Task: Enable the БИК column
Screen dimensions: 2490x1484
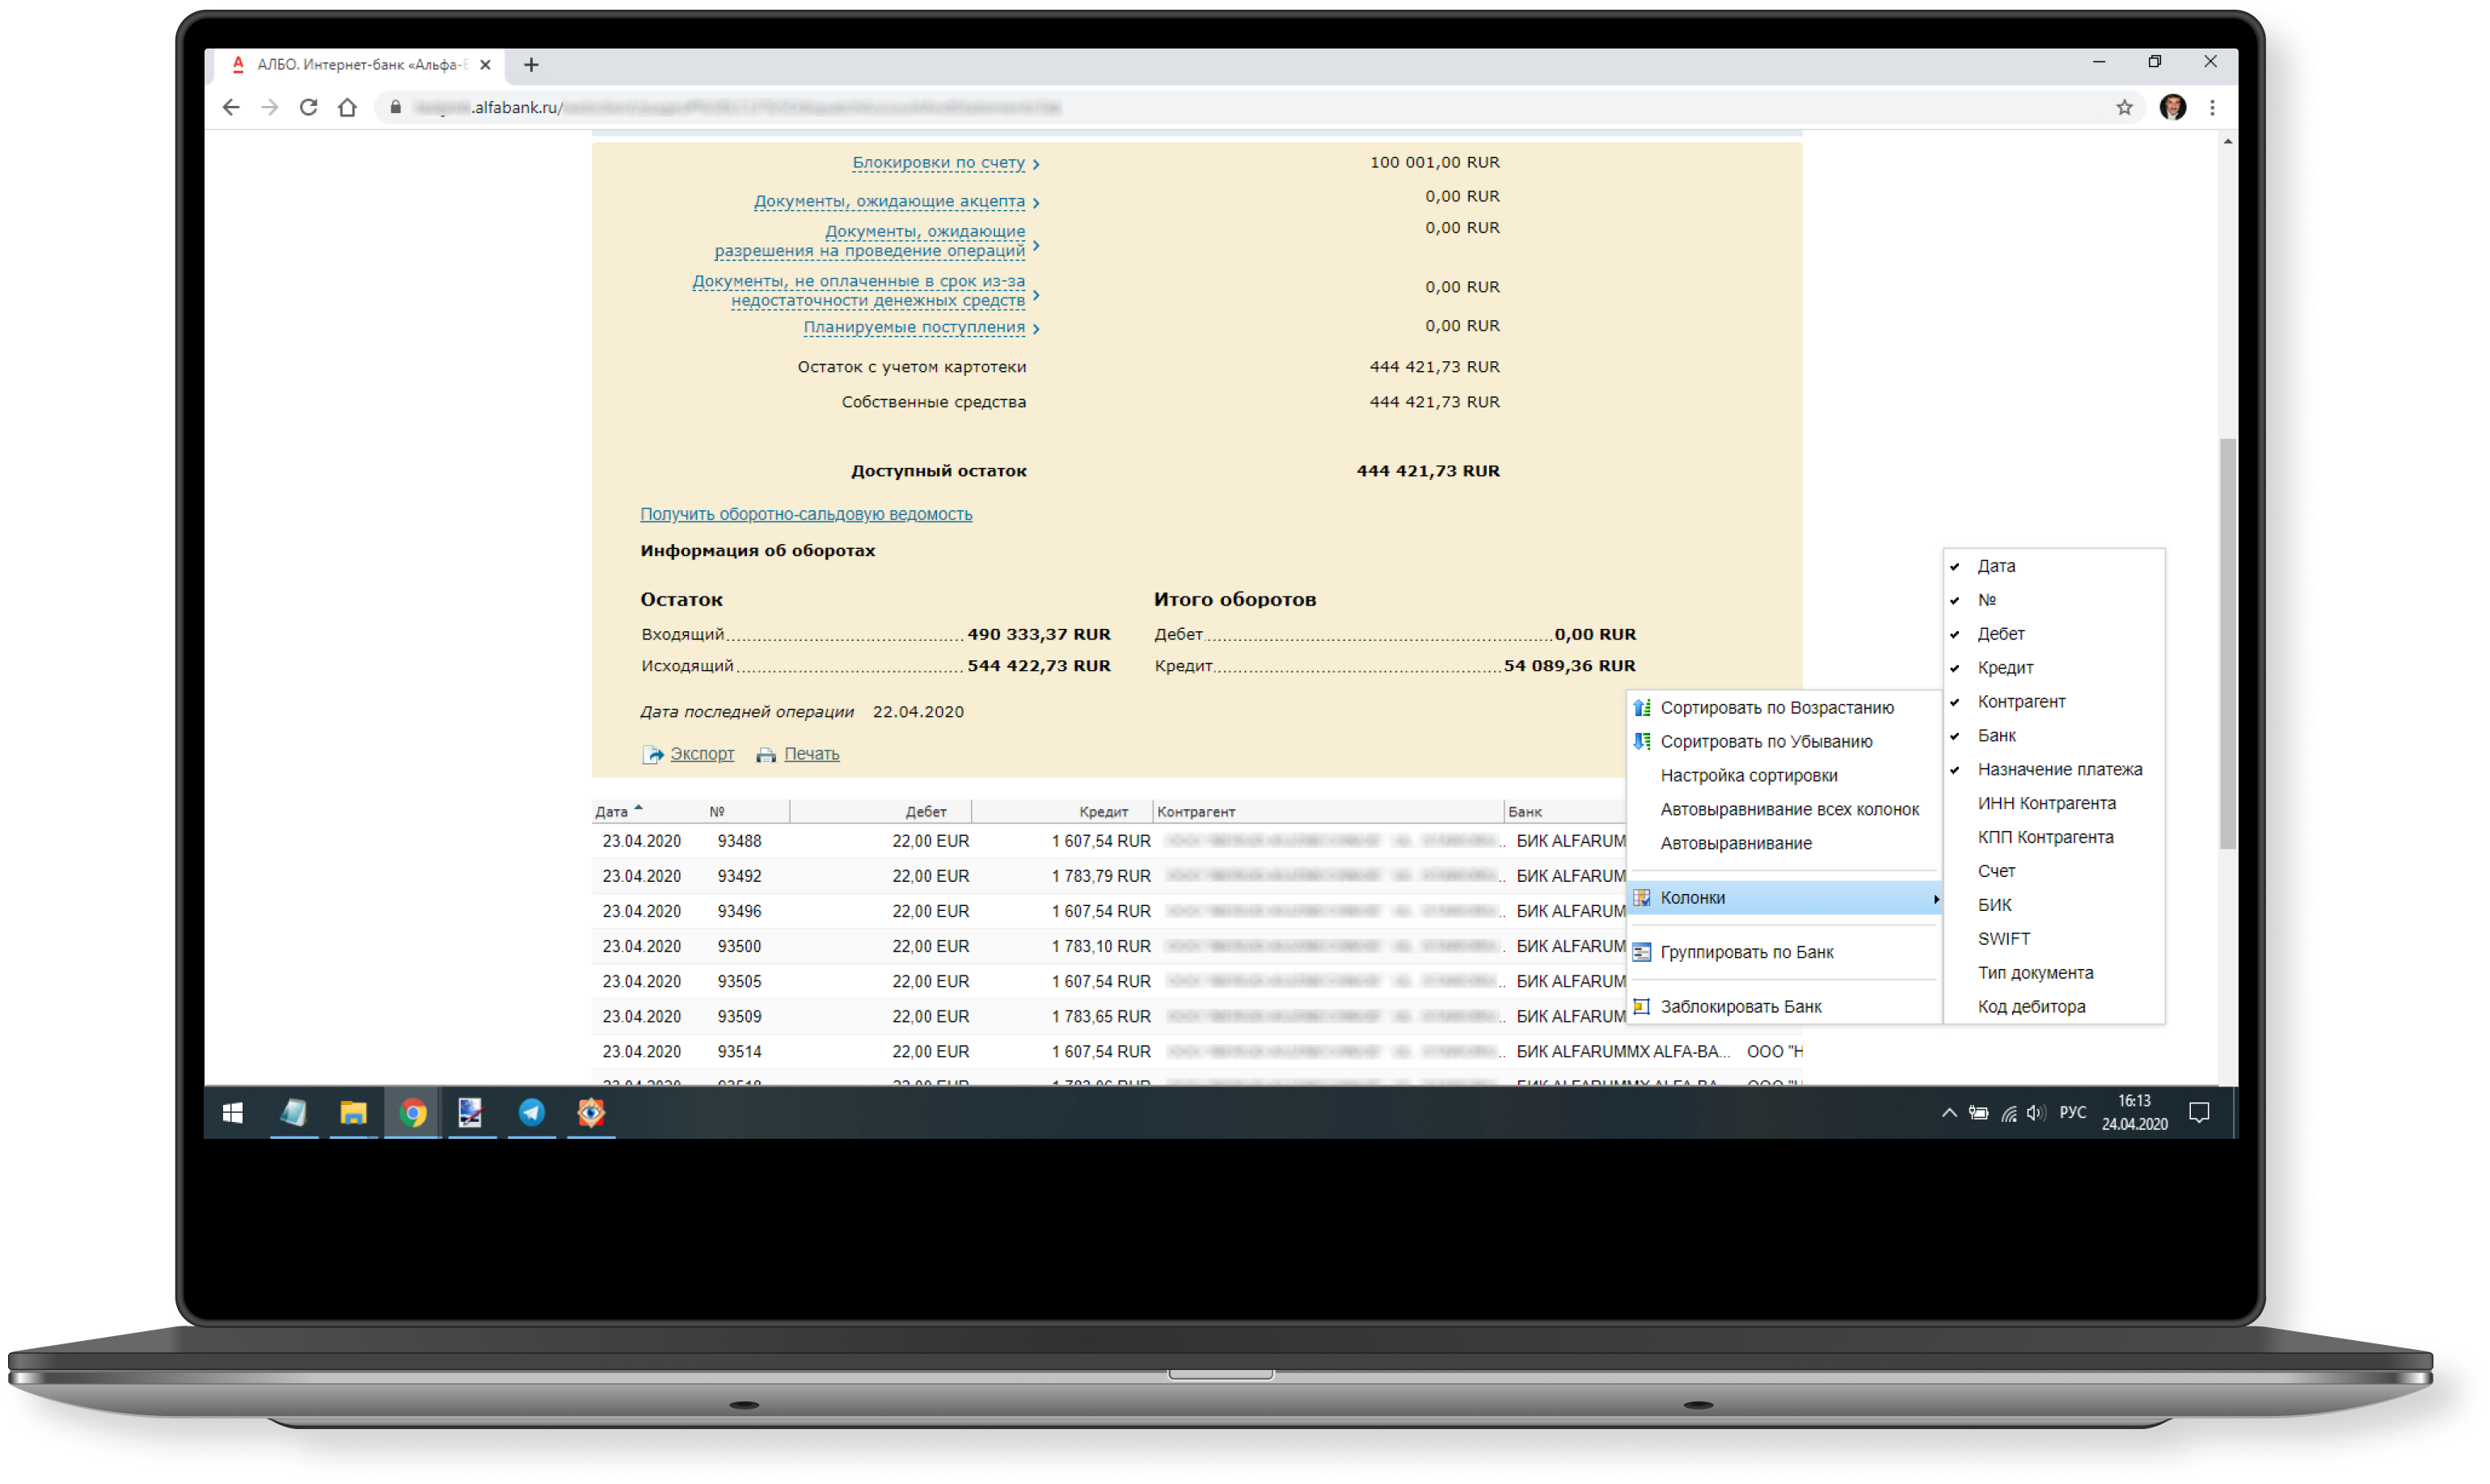Action: pyautogui.click(x=2053, y=907)
